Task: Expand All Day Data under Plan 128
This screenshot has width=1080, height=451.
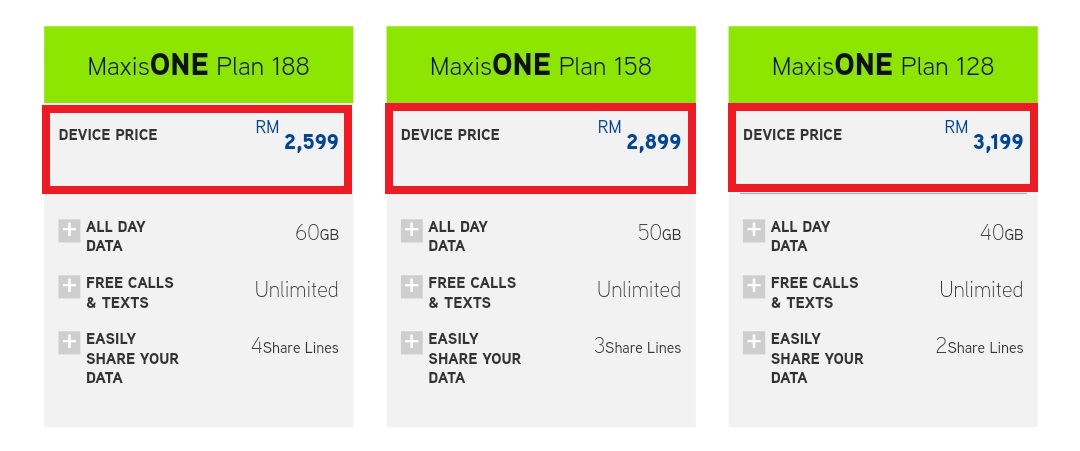Action: click(754, 232)
